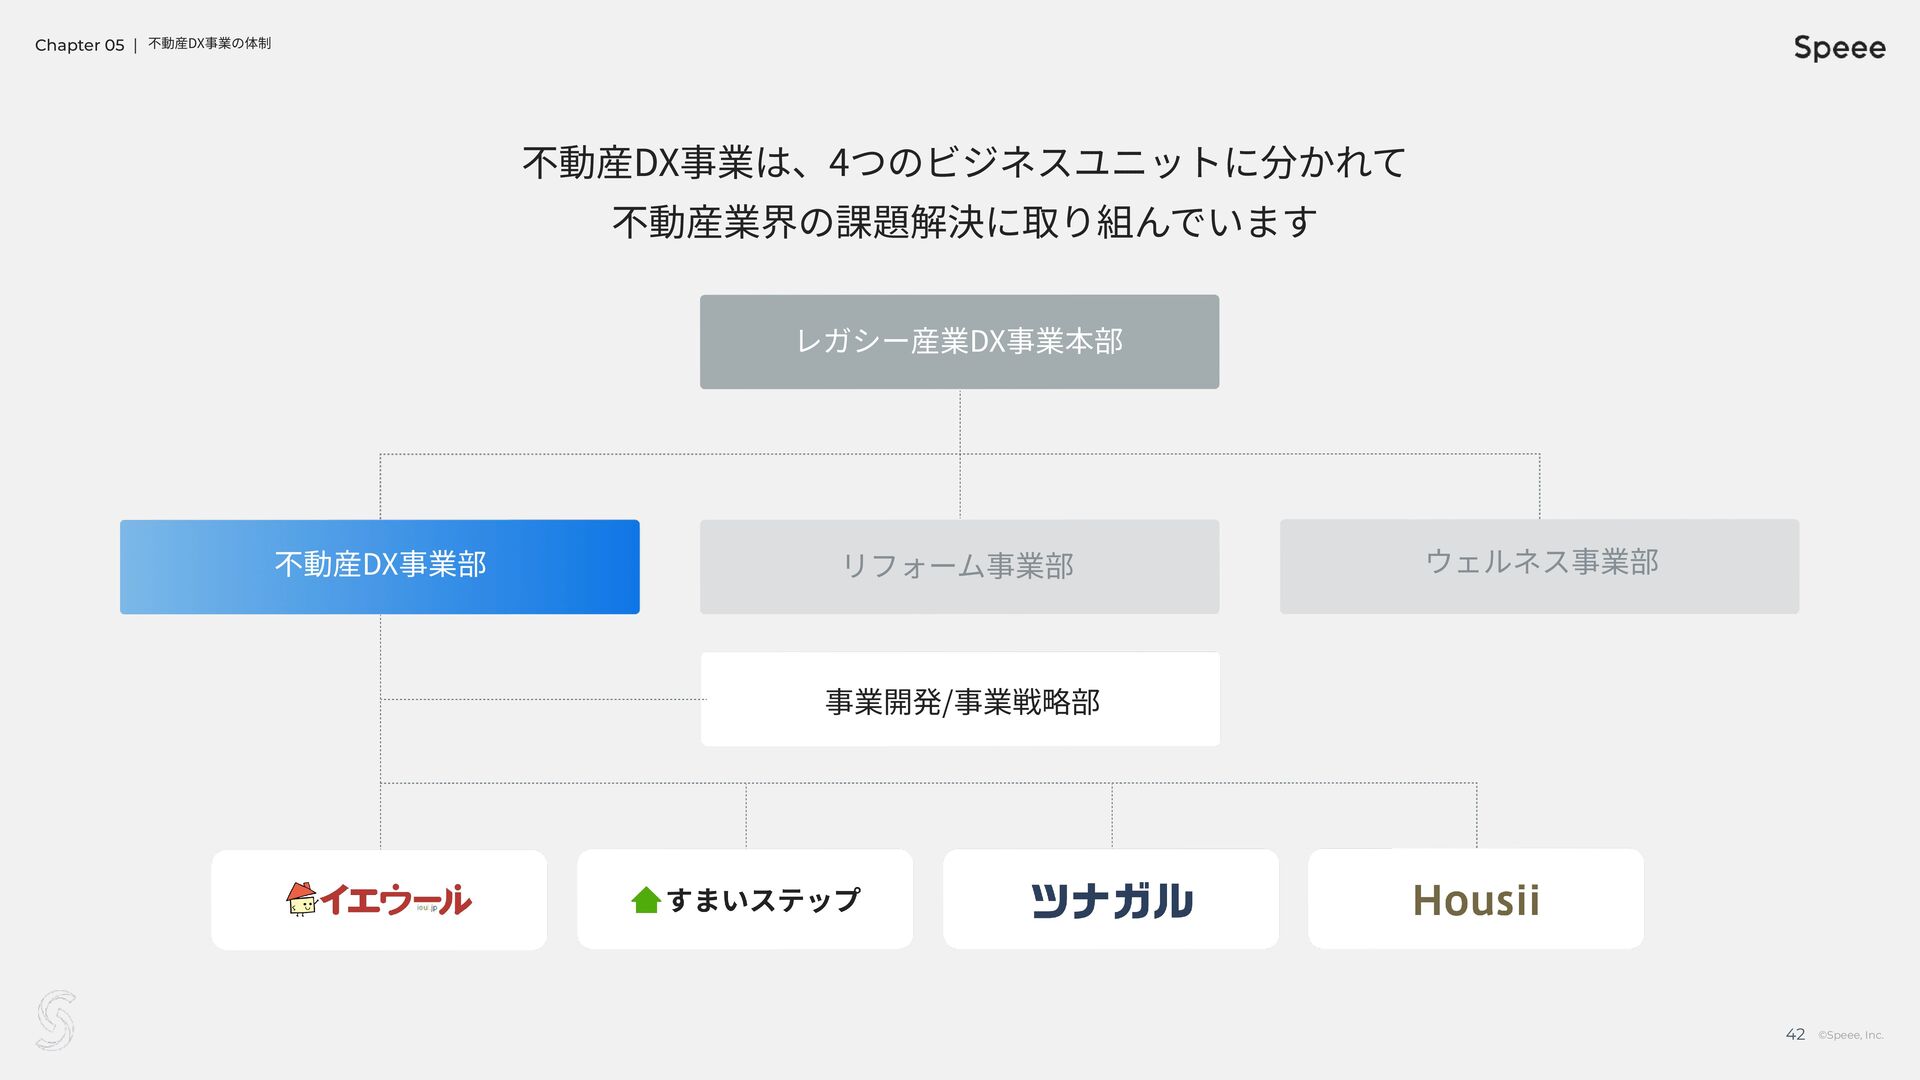The width and height of the screenshot is (1920, 1080).
Task: Click the レガシー産業DX事業本部 box
Action: [x=959, y=341]
